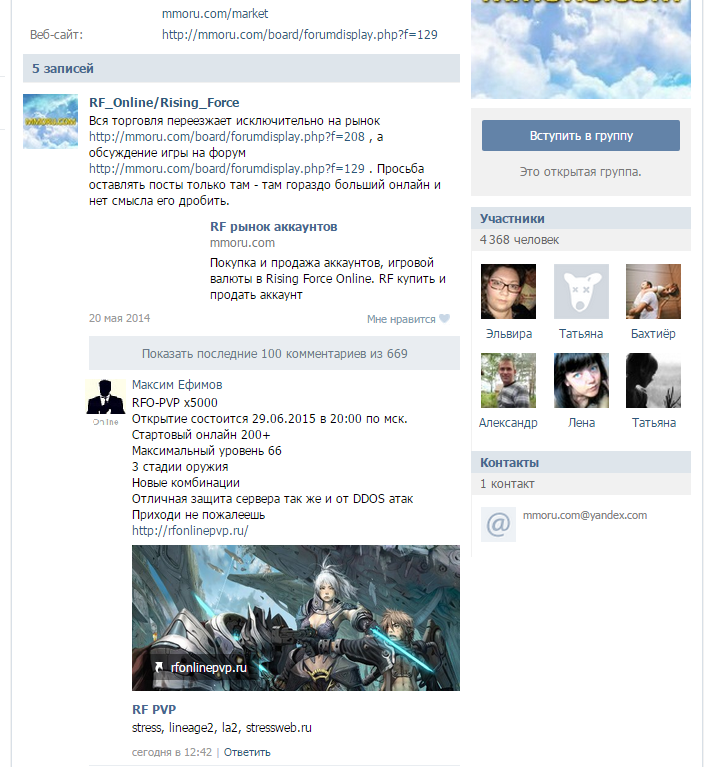Click the line Приходи не пожалеешь
The image size is (713, 767).
[x=198, y=515]
